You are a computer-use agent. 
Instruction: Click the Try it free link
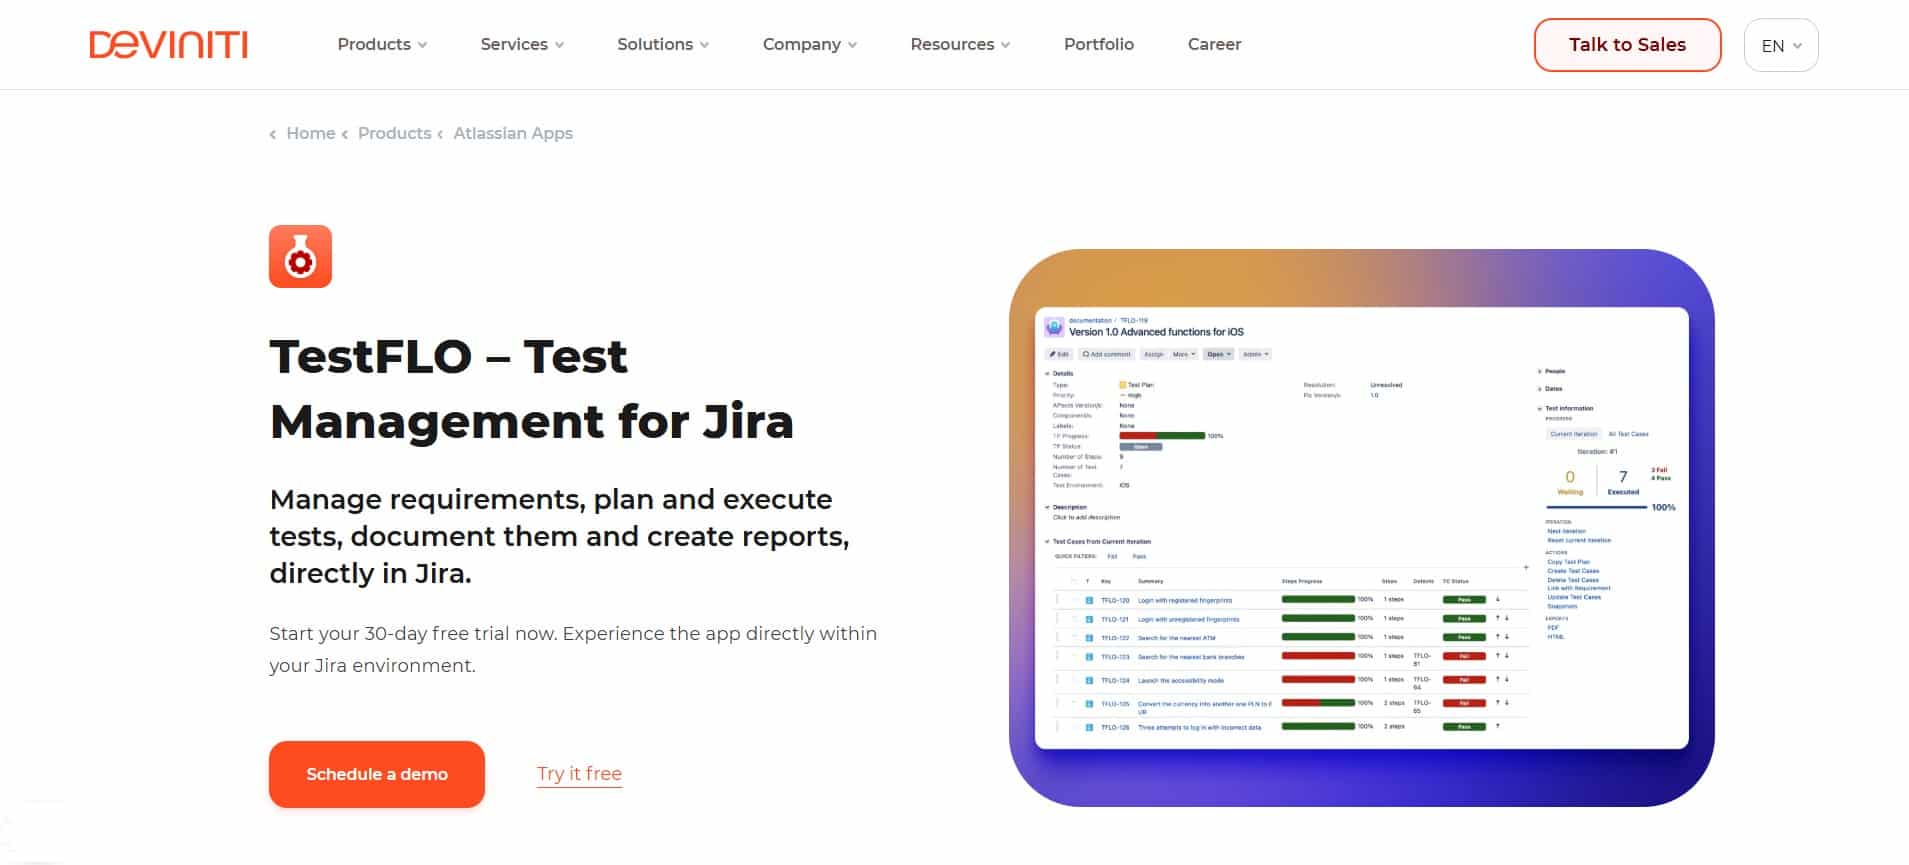[579, 774]
